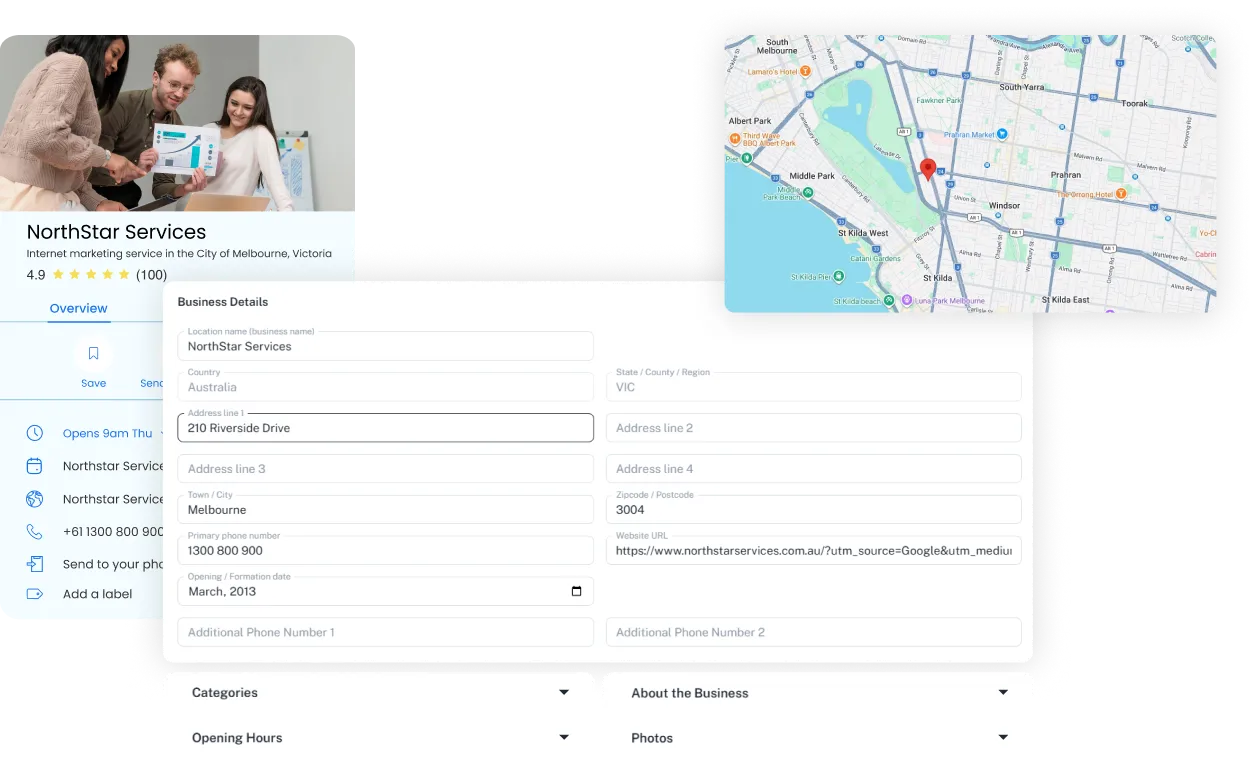The height and width of the screenshot is (758, 1255).
Task: Open the calendar picker in Opening date field
Action: 576,591
